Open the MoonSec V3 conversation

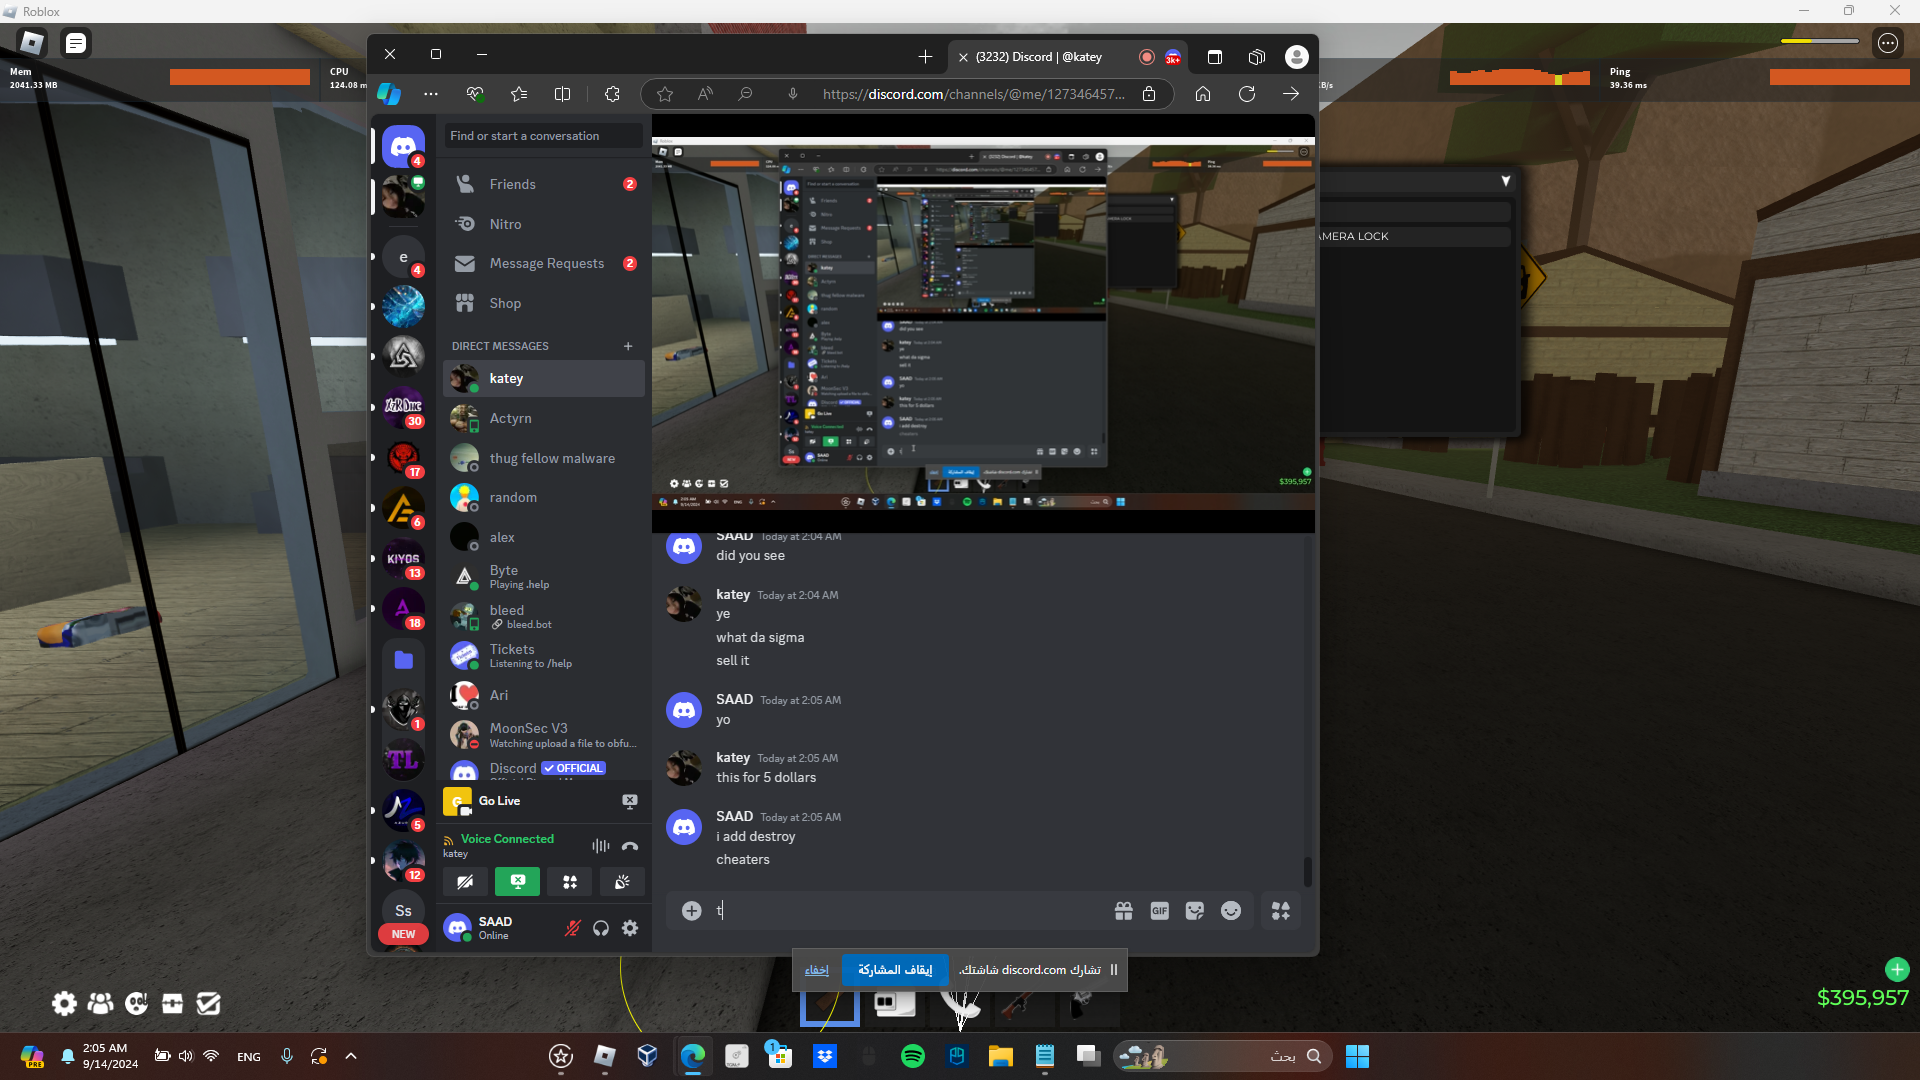(544, 735)
